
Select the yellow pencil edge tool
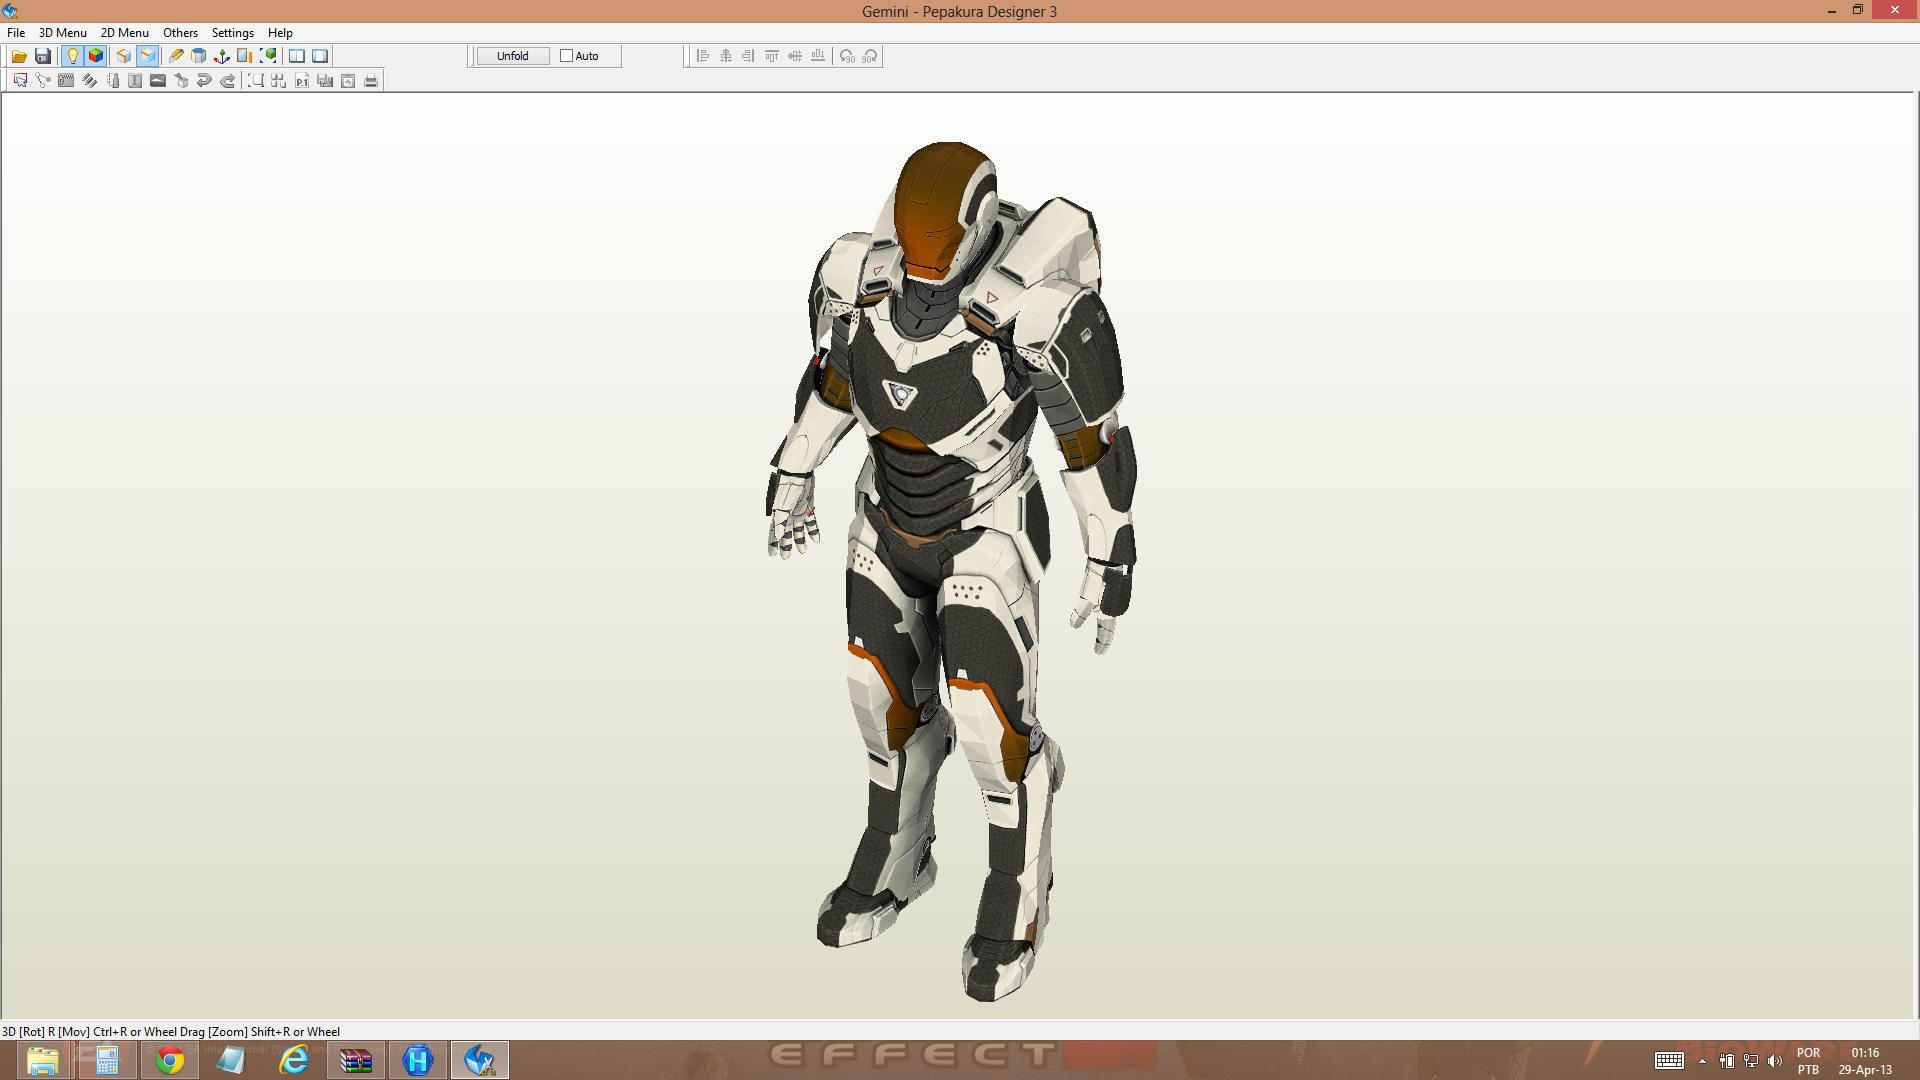coord(176,56)
